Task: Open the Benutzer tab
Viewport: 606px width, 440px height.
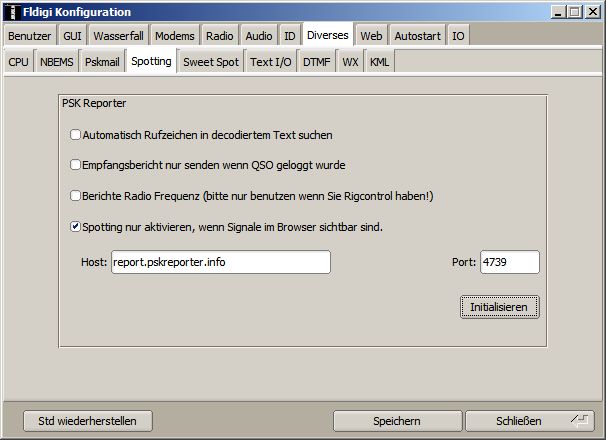Action: click(29, 36)
